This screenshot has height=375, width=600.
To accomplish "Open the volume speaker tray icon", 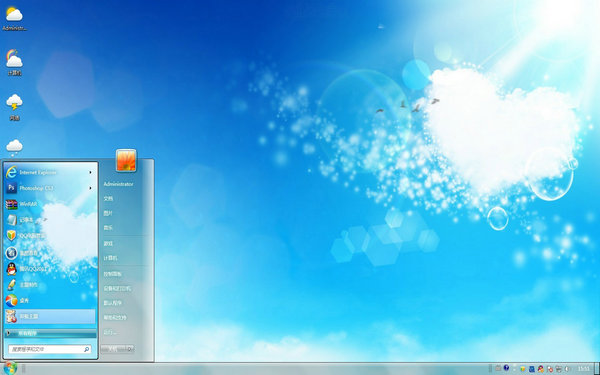I will click(567, 369).
